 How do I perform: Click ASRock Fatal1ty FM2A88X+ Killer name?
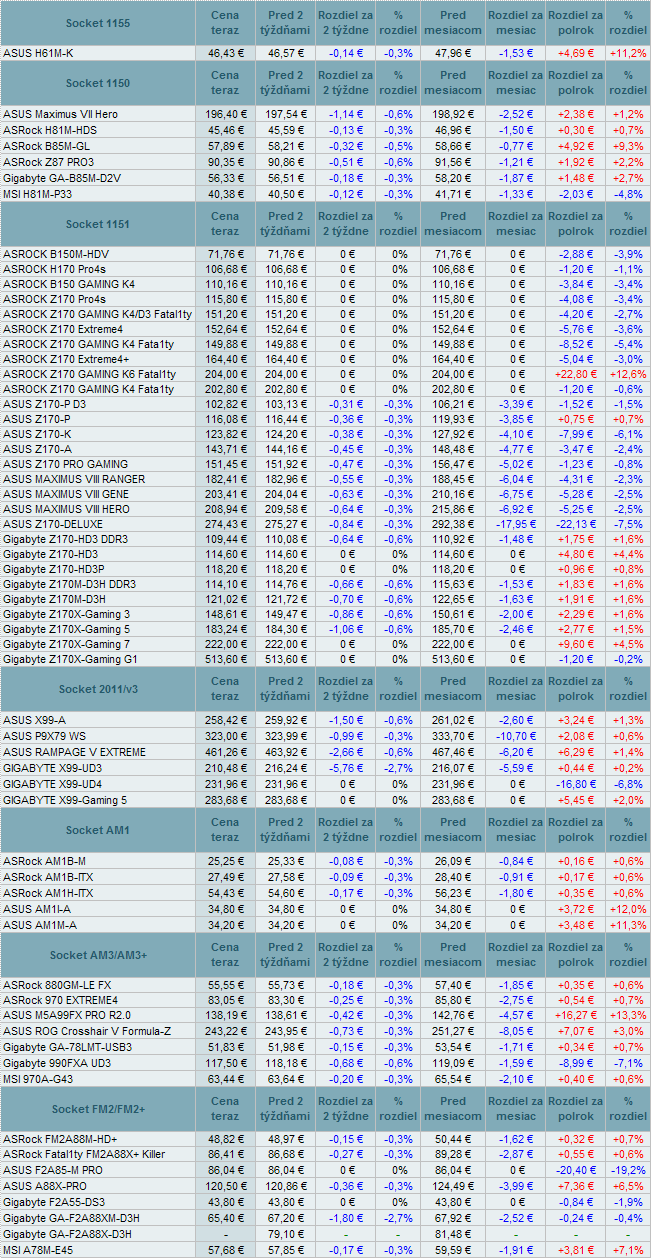(x=84, y=1154)
